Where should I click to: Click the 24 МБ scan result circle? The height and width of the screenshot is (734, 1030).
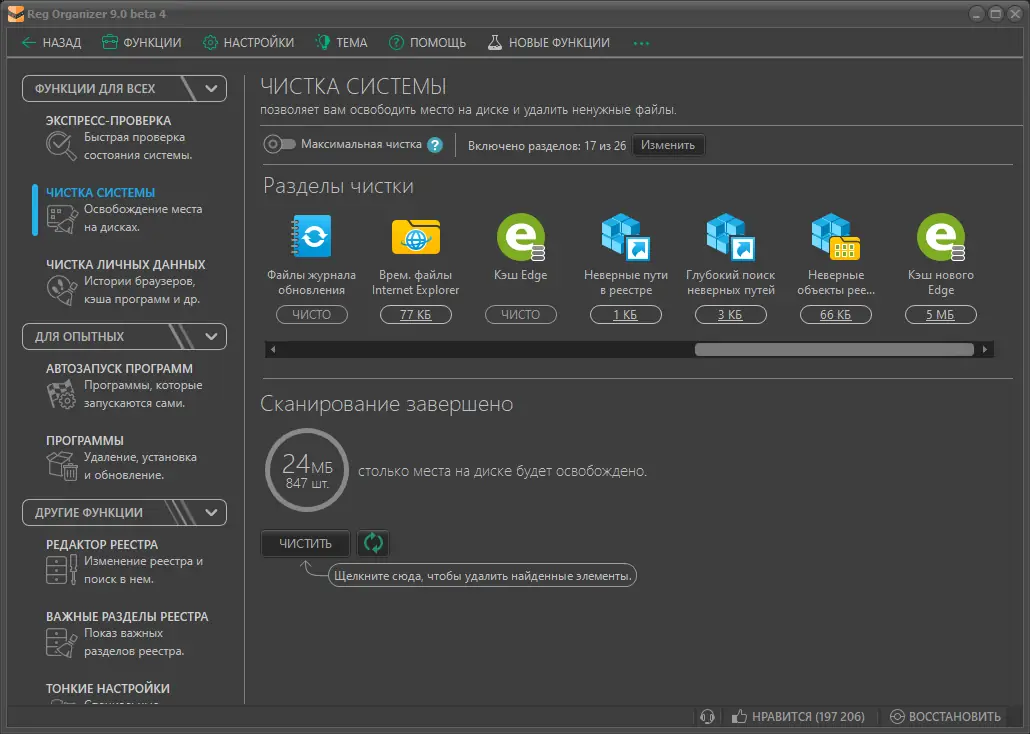coord(307,470)
